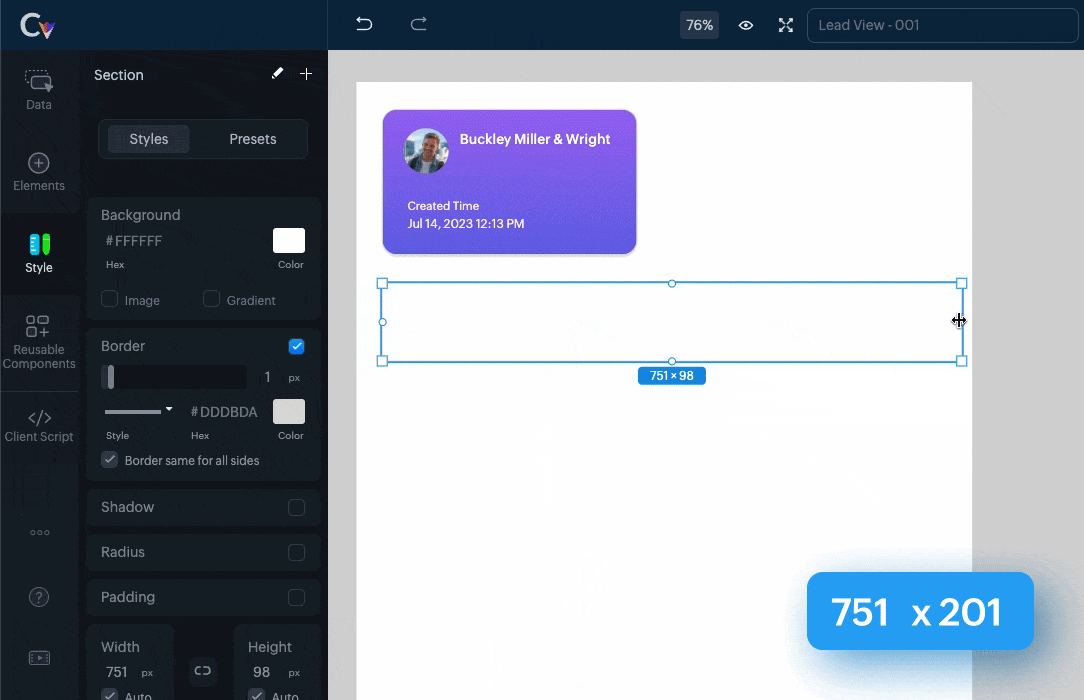Open the Elements panel in sidebar
The height and width of the screenshot is (700, 1084).
pyautogui.click(x=39, y=172)
